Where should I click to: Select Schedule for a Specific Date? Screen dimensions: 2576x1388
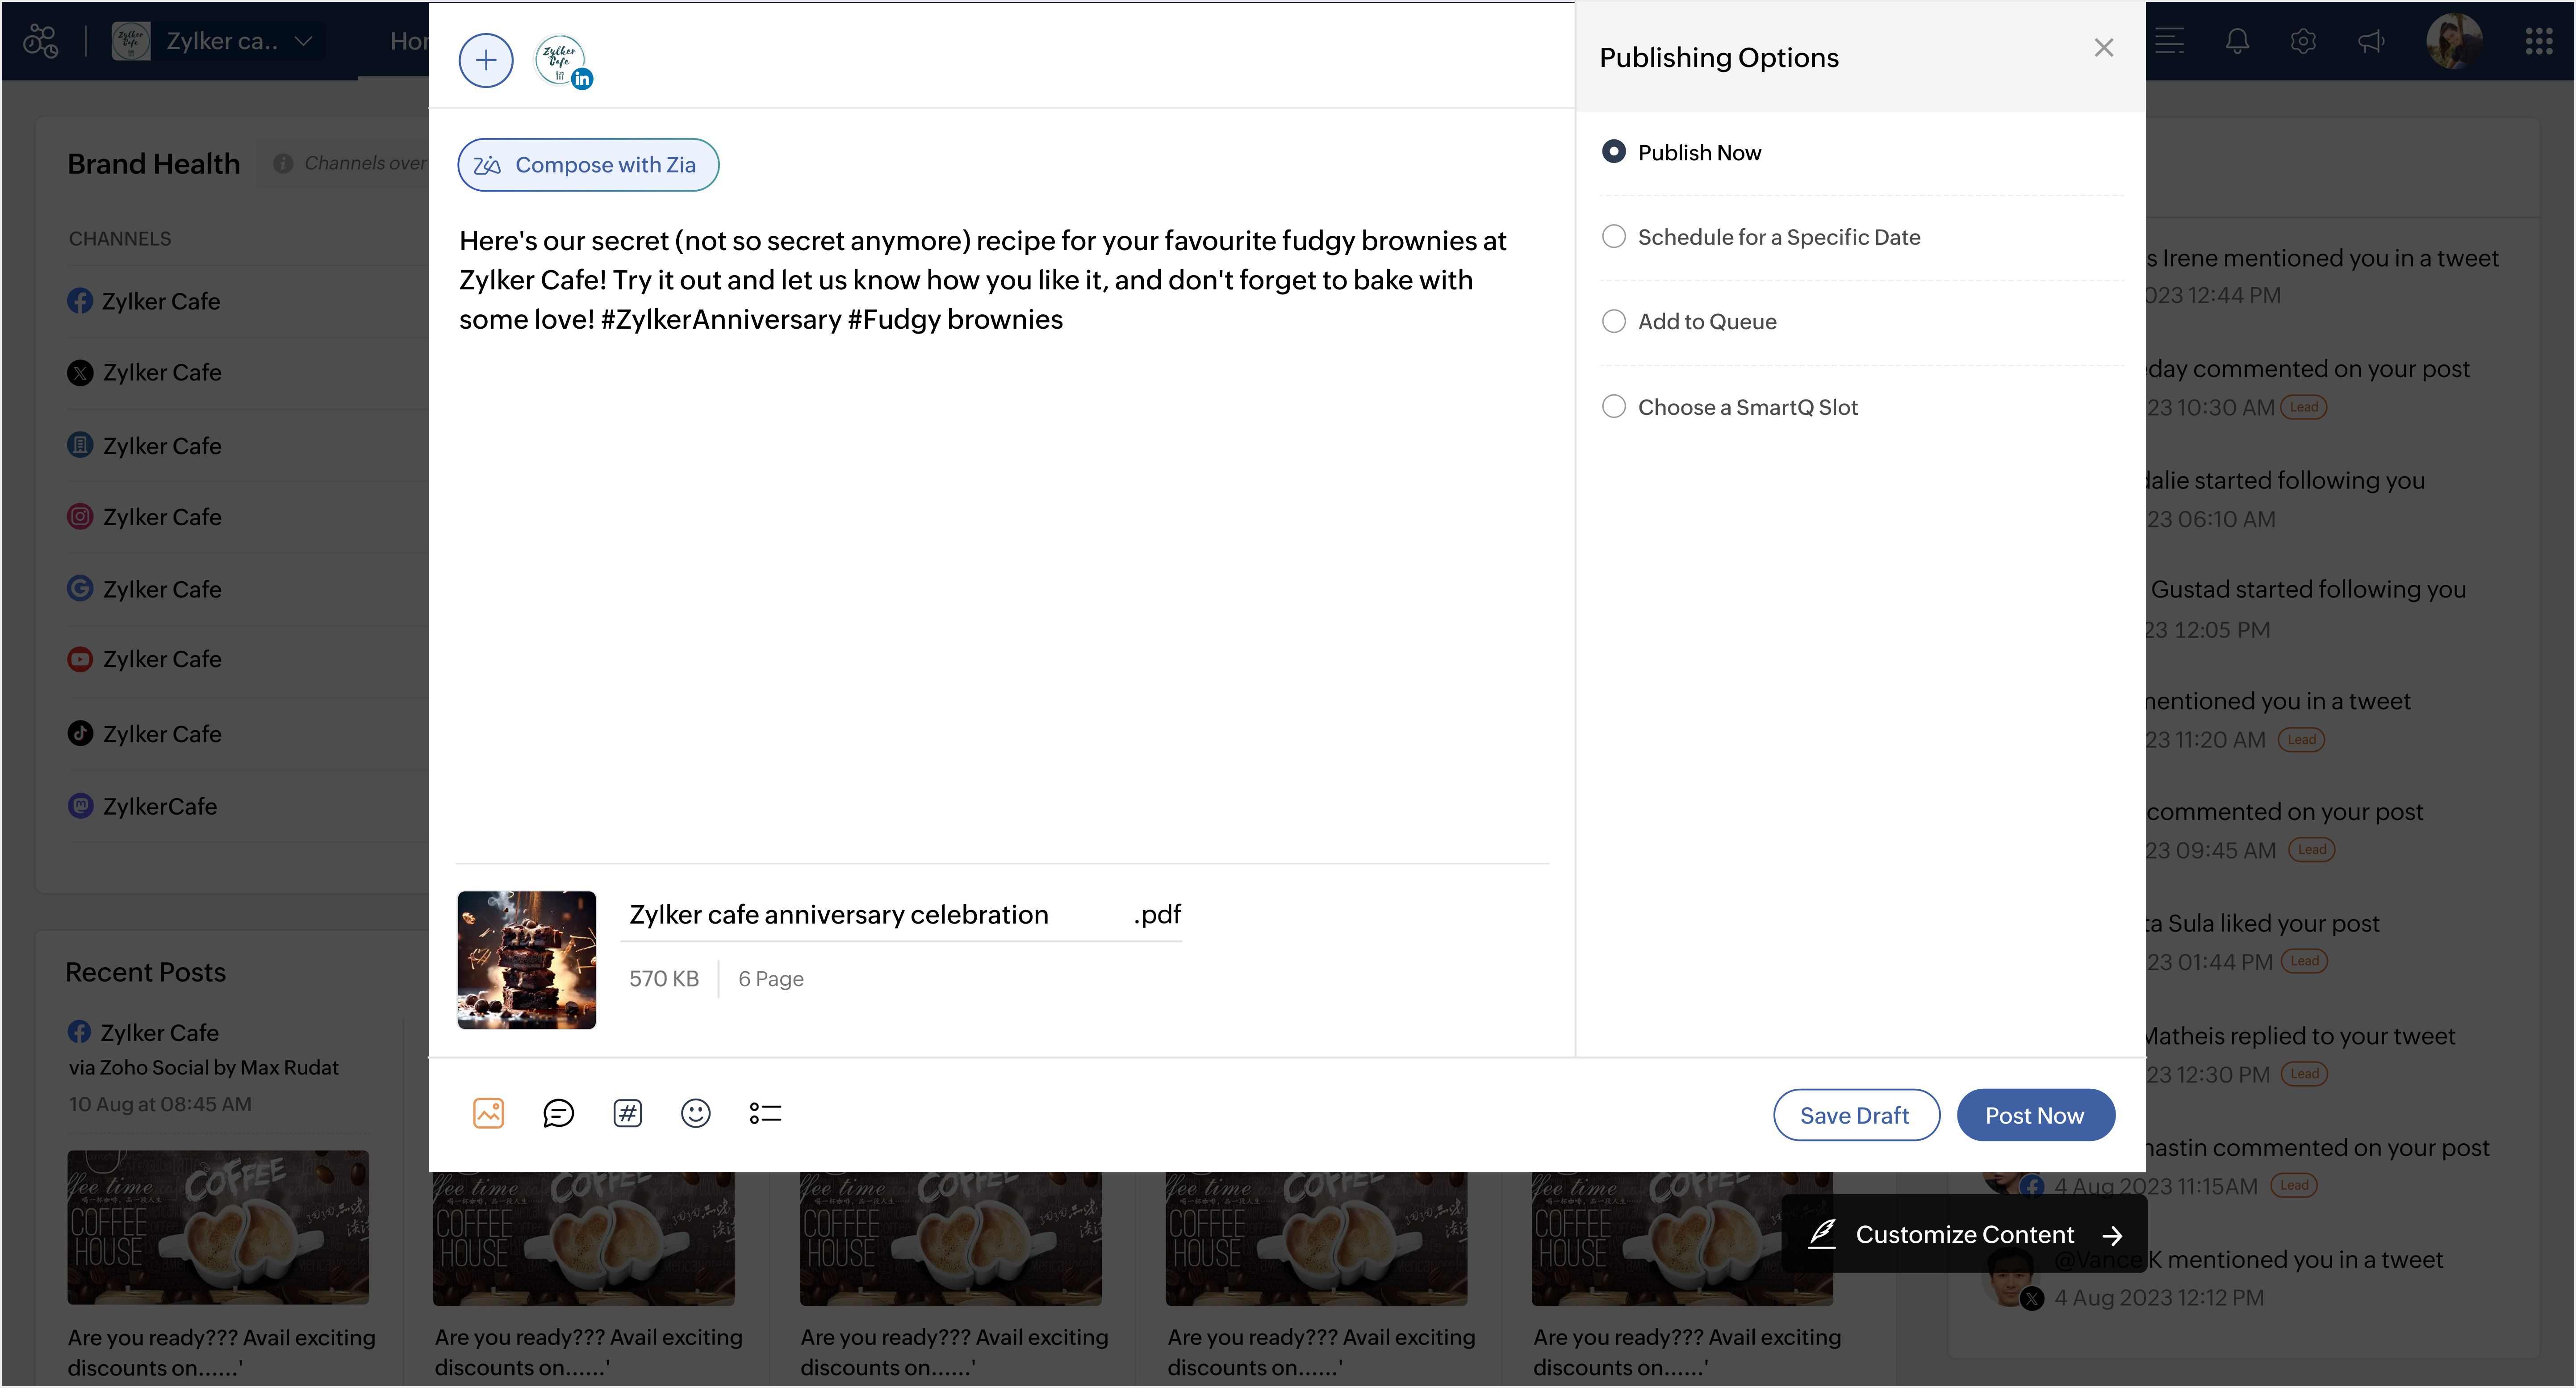coord(1761,237)
